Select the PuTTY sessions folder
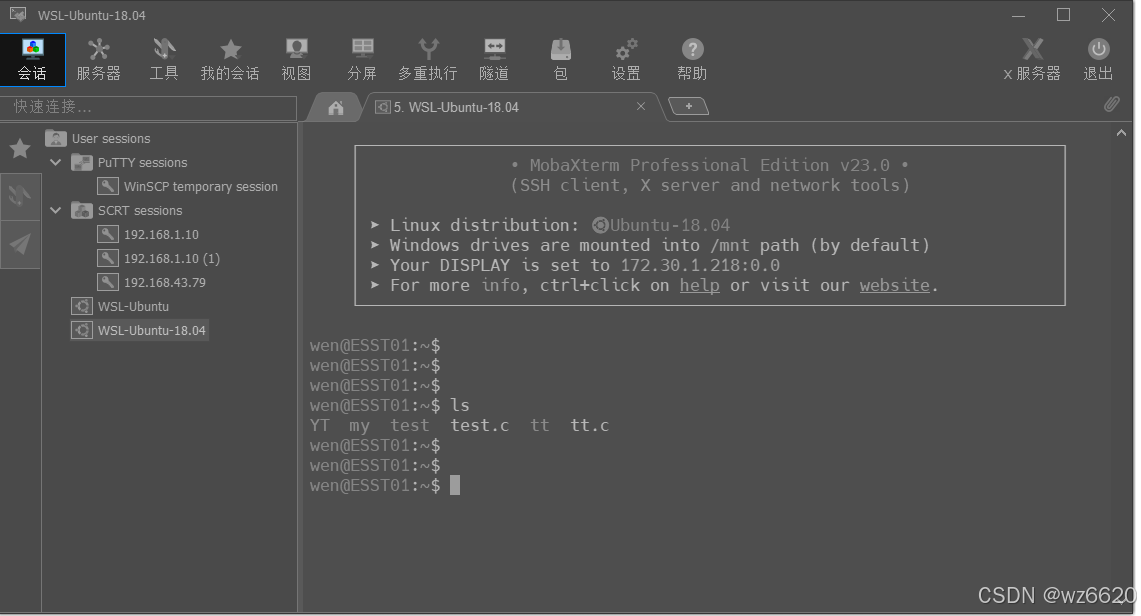 coord(130,162)
